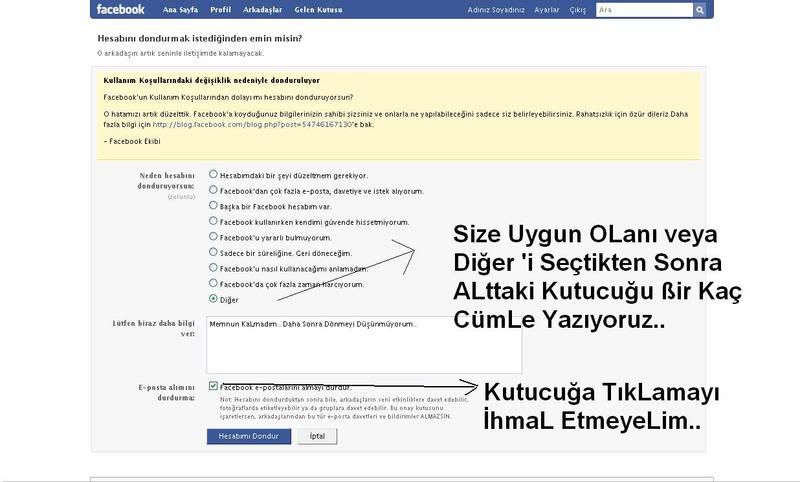Click Çıkış to log out
The image size is (800, 482).
578,10
